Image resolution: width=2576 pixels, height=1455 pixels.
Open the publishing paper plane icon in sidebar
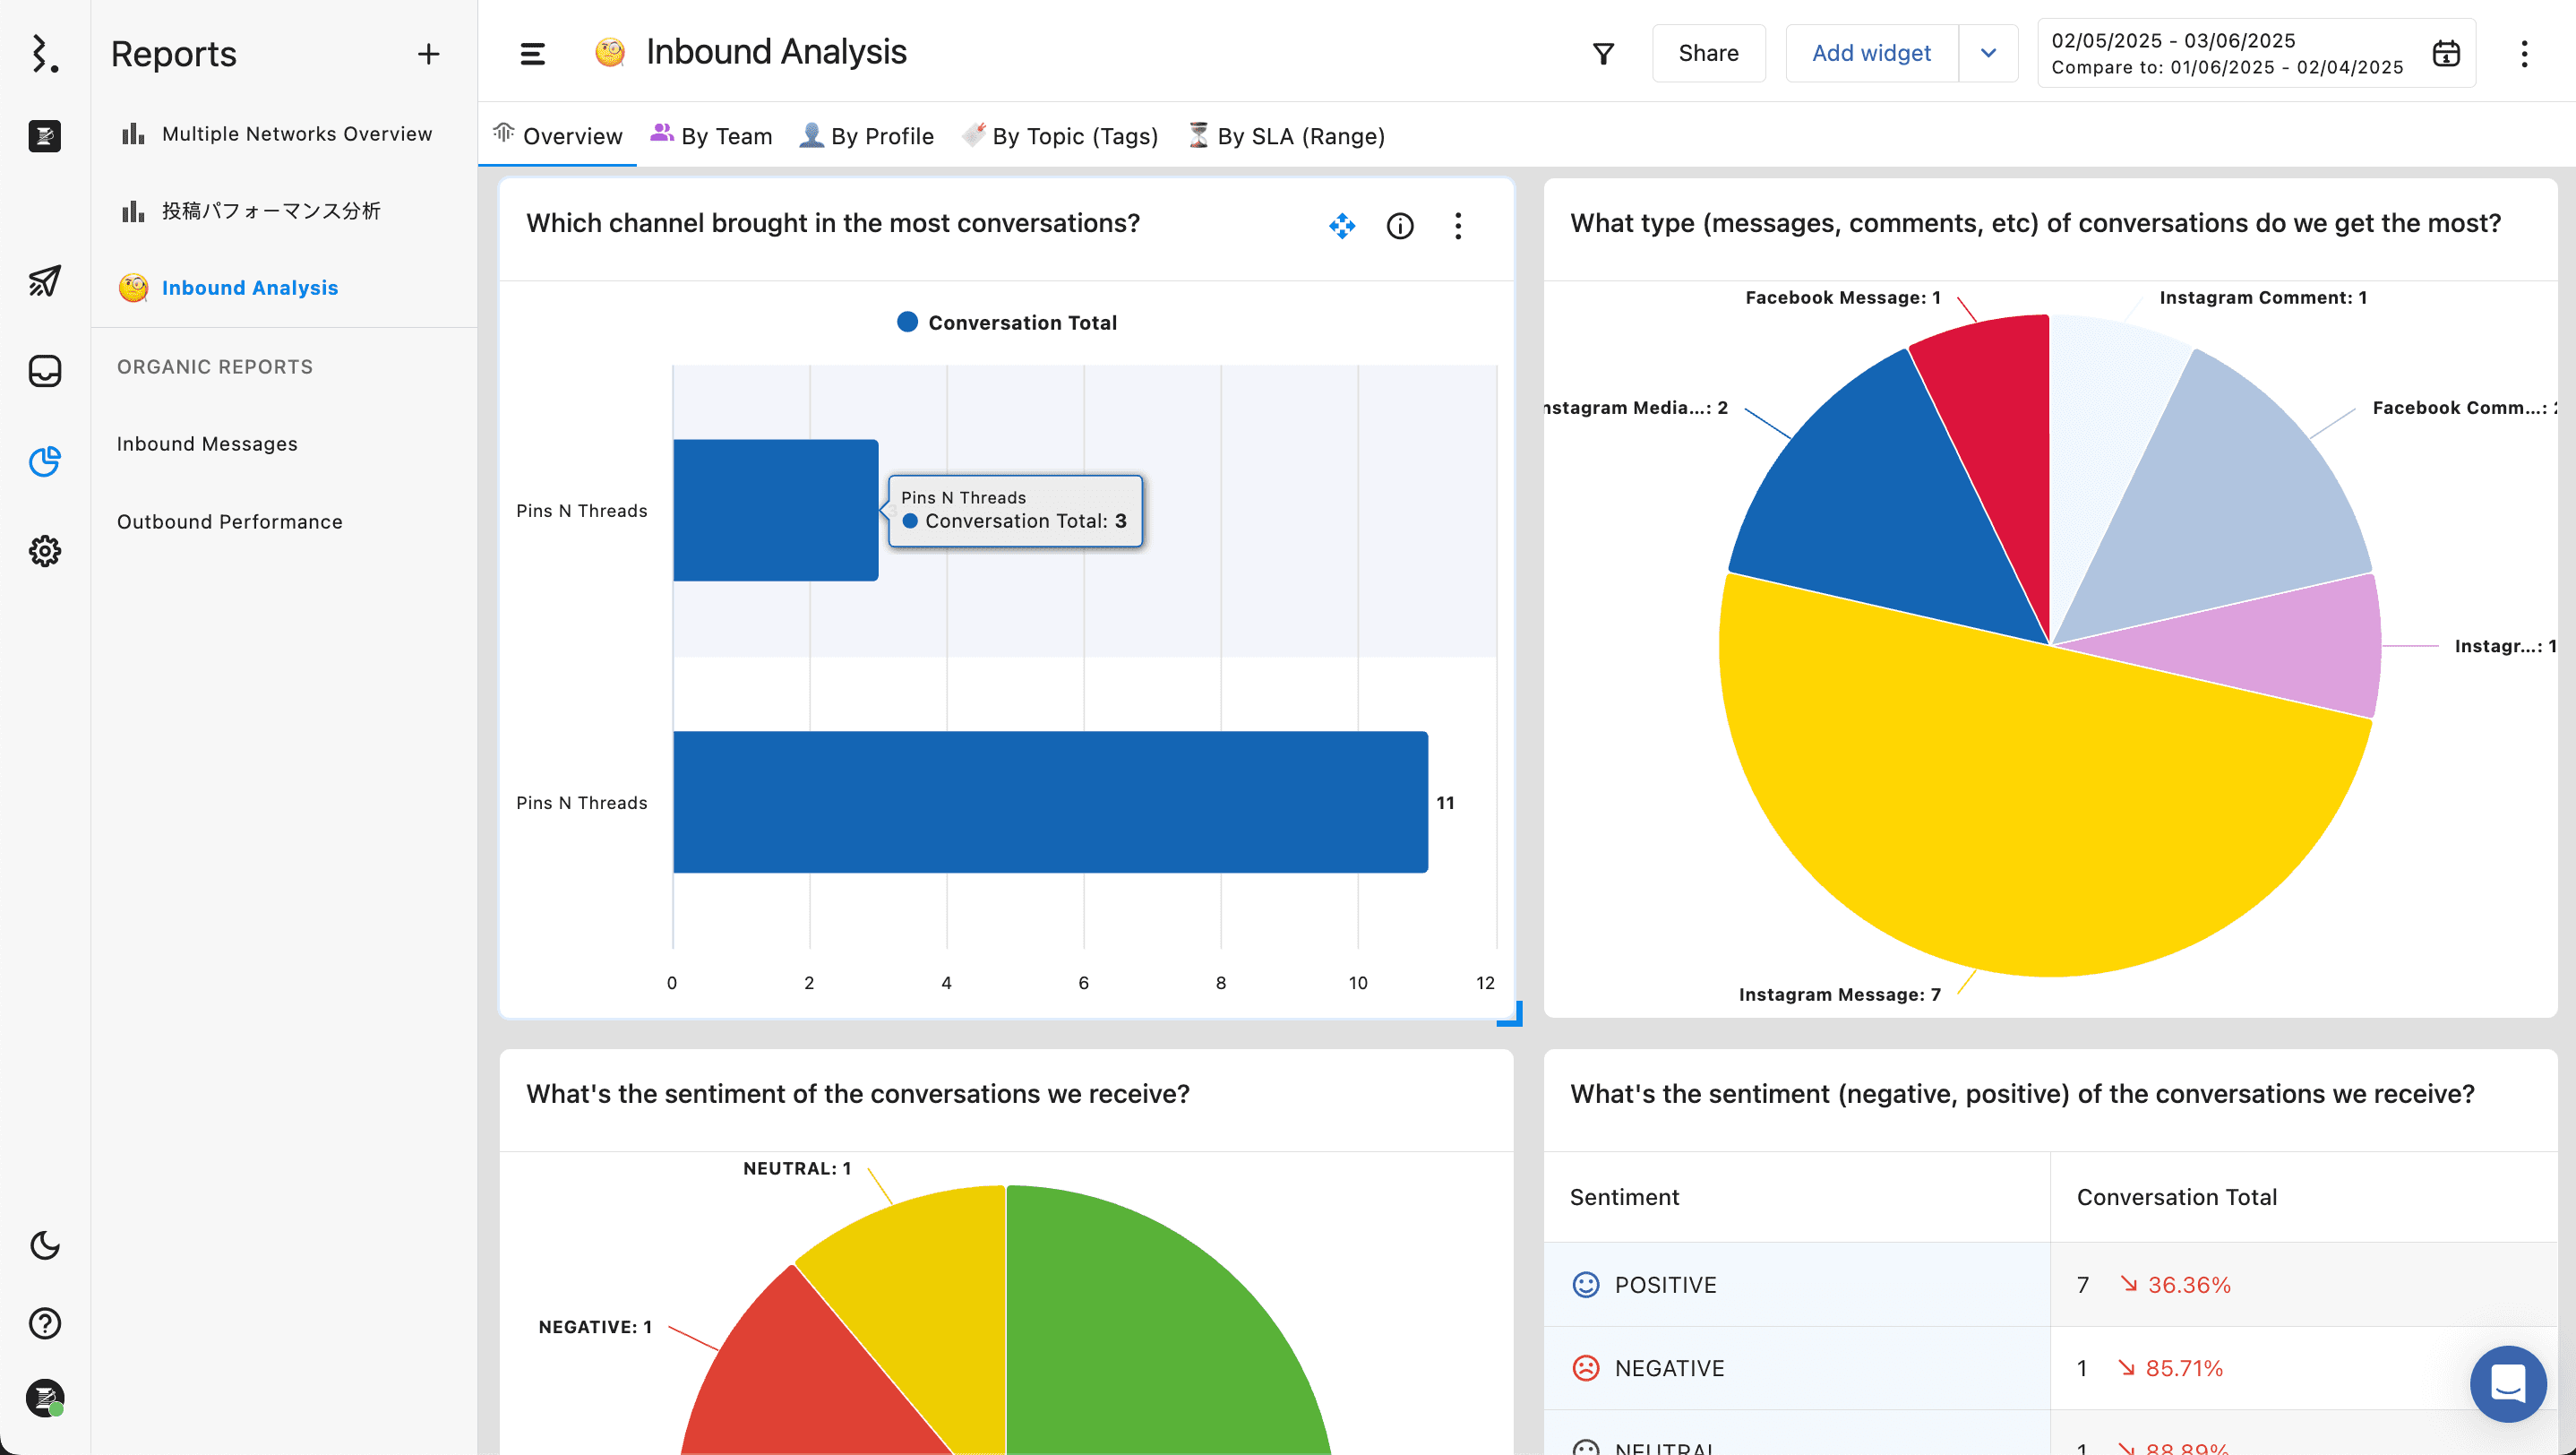tap(44, 281)
